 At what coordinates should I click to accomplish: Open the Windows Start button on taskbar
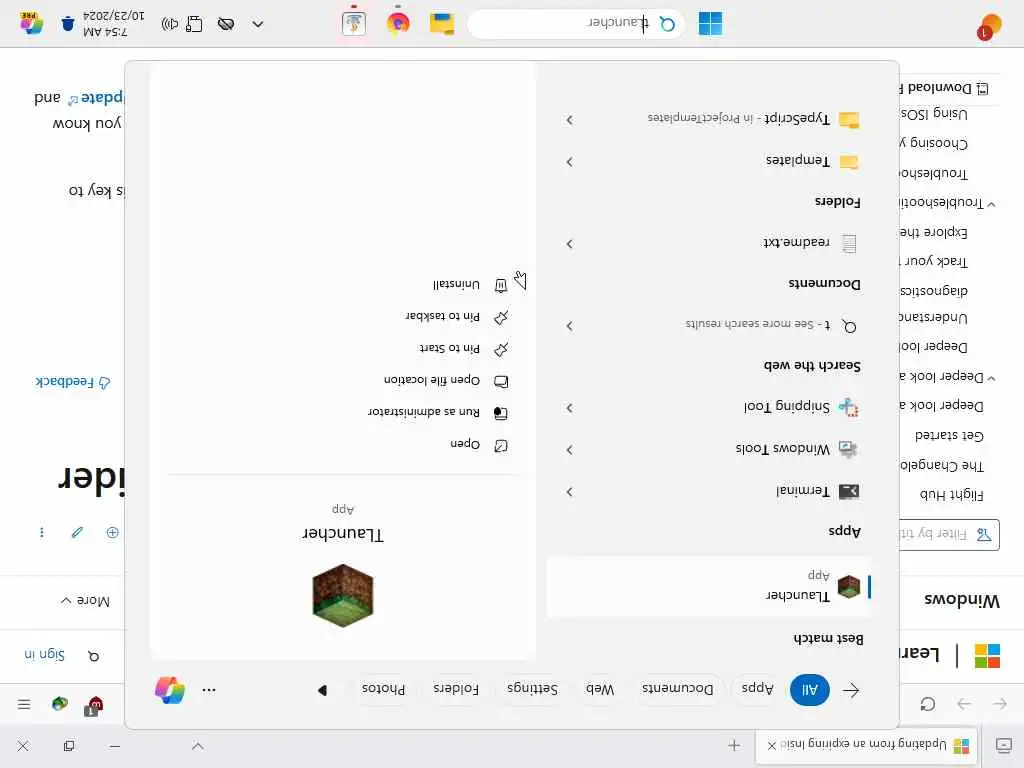click(710, 24)
